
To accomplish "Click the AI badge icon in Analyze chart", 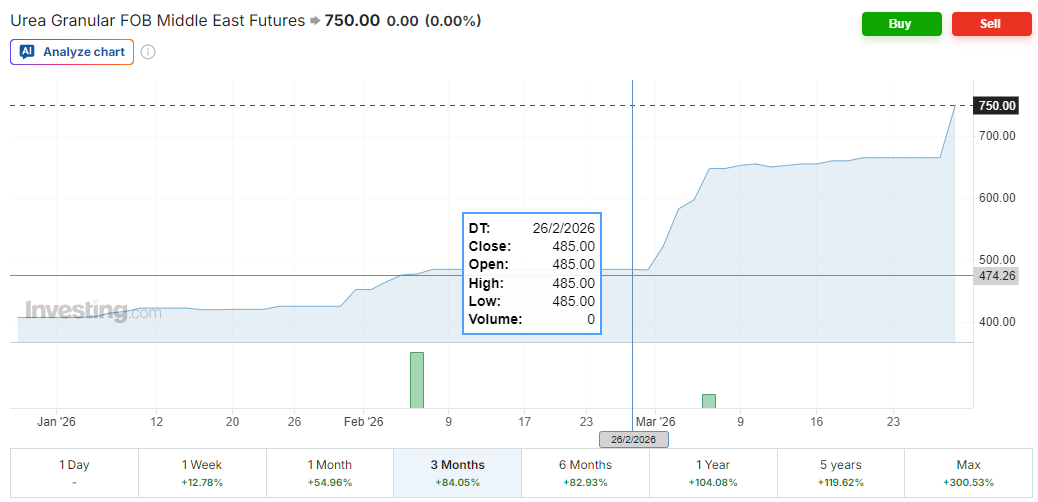I will tap(27, 52).
